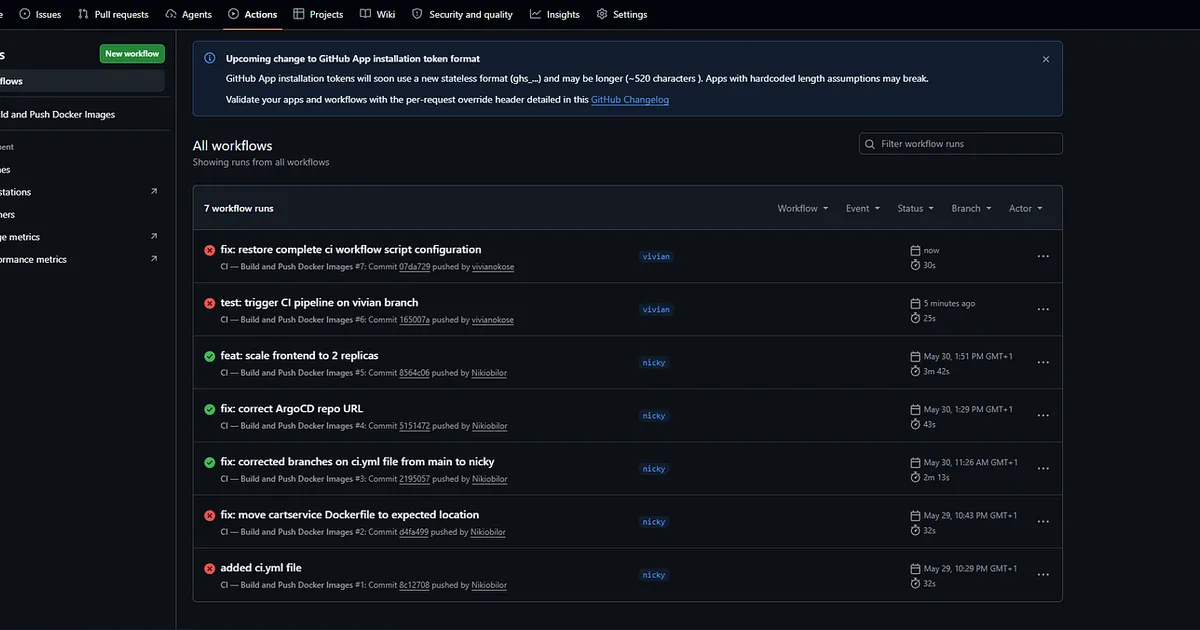Viewport: 1200px width, 630px height.
Task: Click failed status icon on run #7
Action: [x=209, y=250]
